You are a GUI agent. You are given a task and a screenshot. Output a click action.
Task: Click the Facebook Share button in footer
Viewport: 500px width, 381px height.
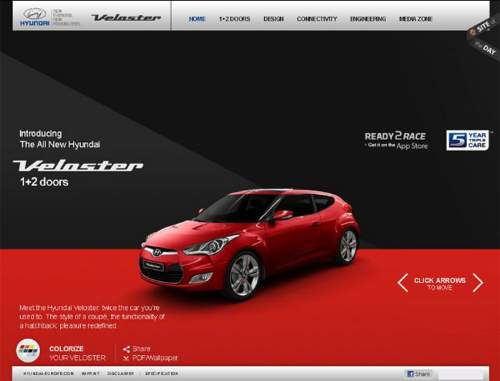pyautogui.click(x=418, y=374)
